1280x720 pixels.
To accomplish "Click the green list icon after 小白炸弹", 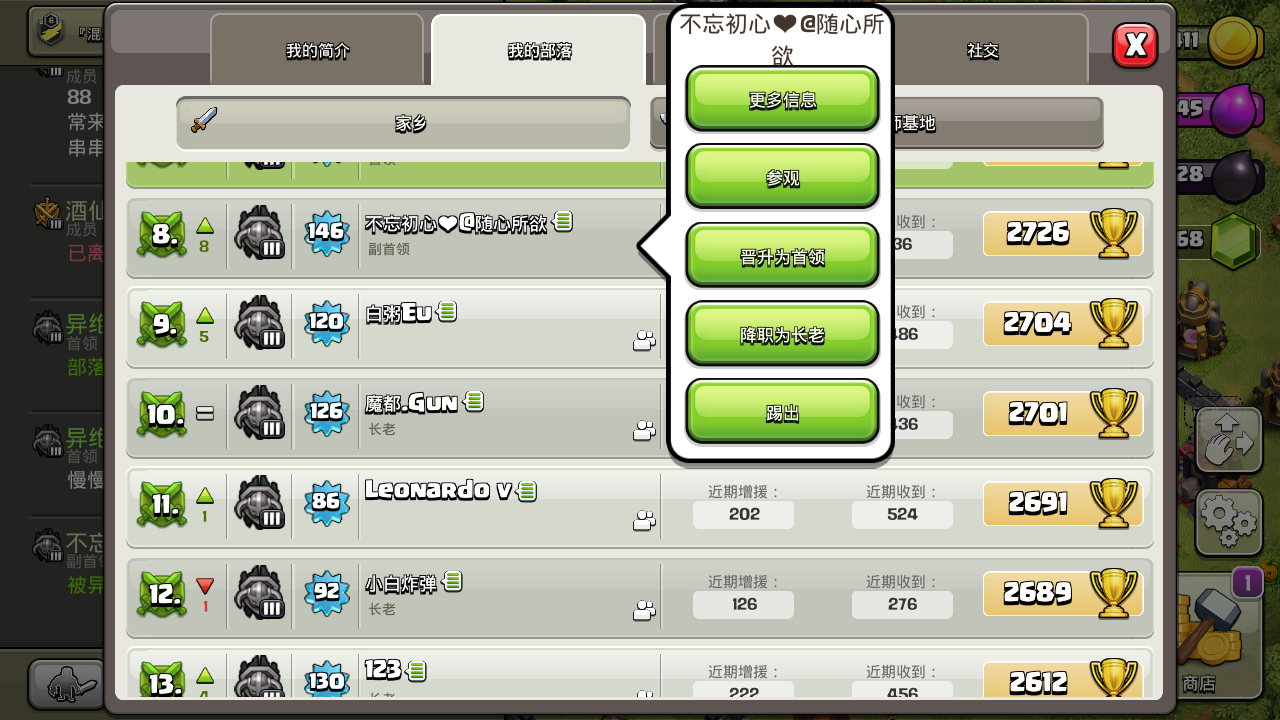I will pyautogui.click(x=453, y=580).
